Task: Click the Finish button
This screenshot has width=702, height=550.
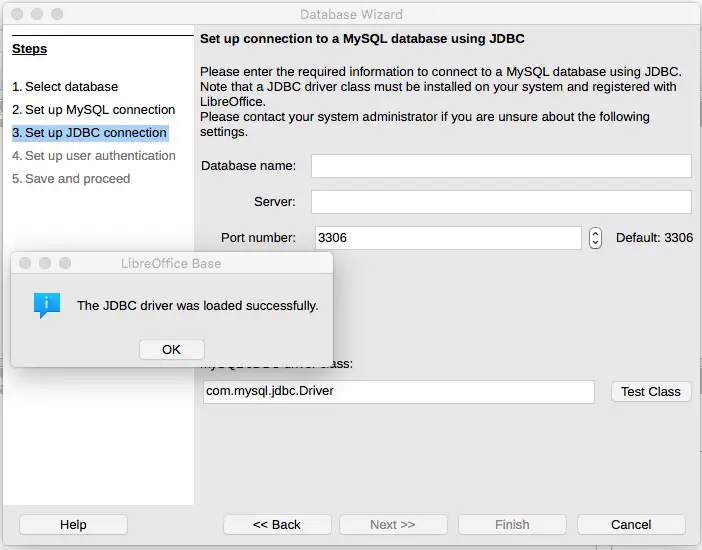Action: click(x=512, y=524)
